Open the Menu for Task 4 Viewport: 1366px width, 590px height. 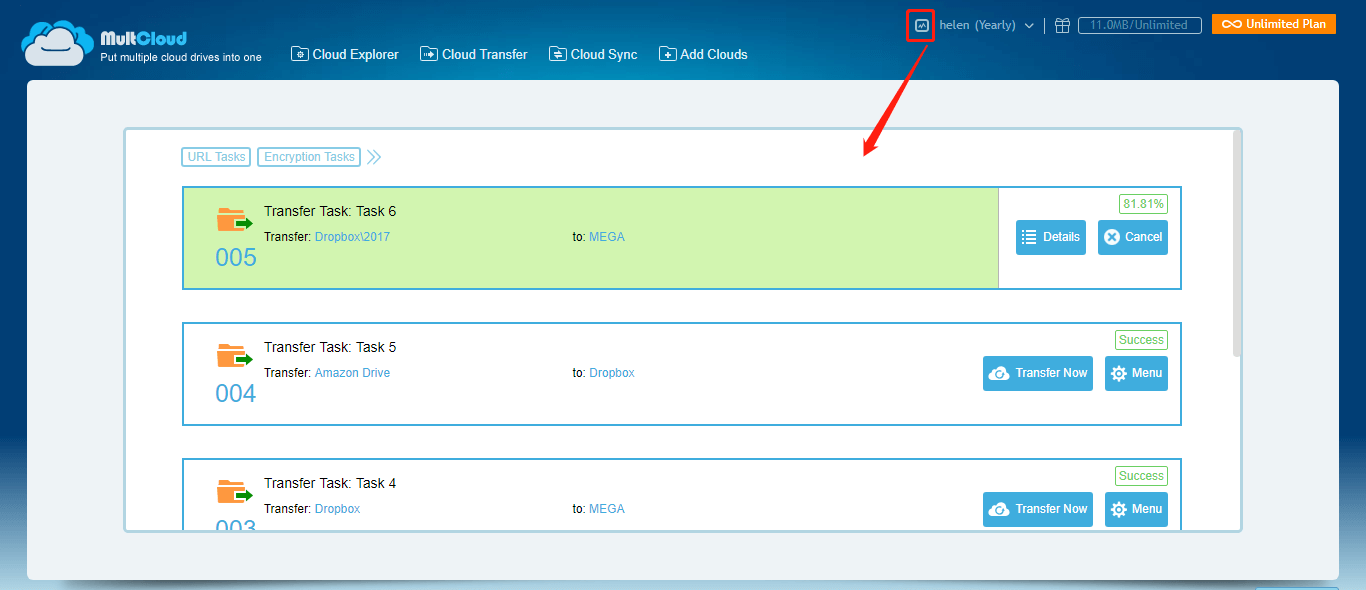click(1136, 509)
